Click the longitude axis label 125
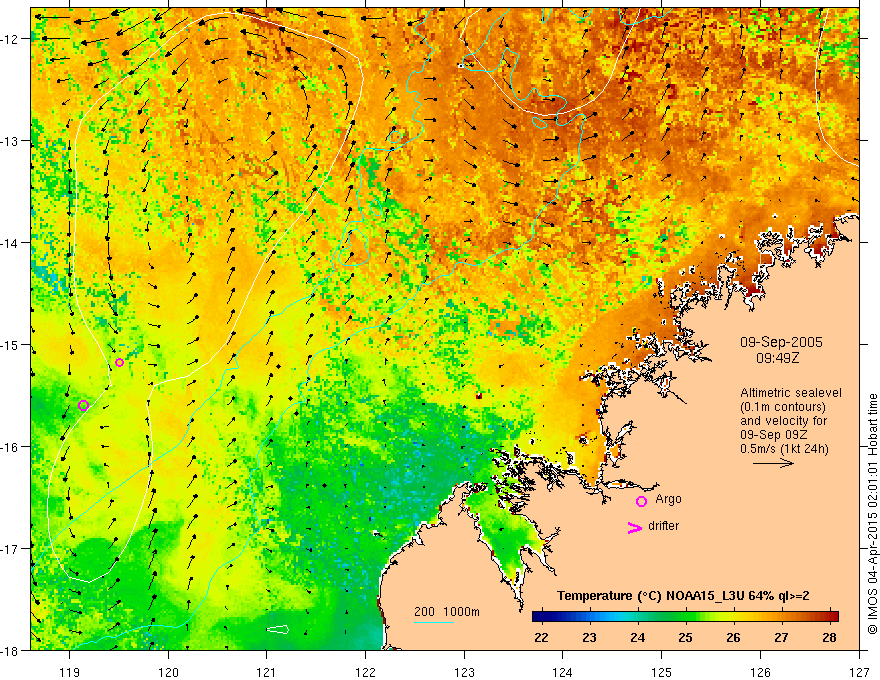 [662, 672]
